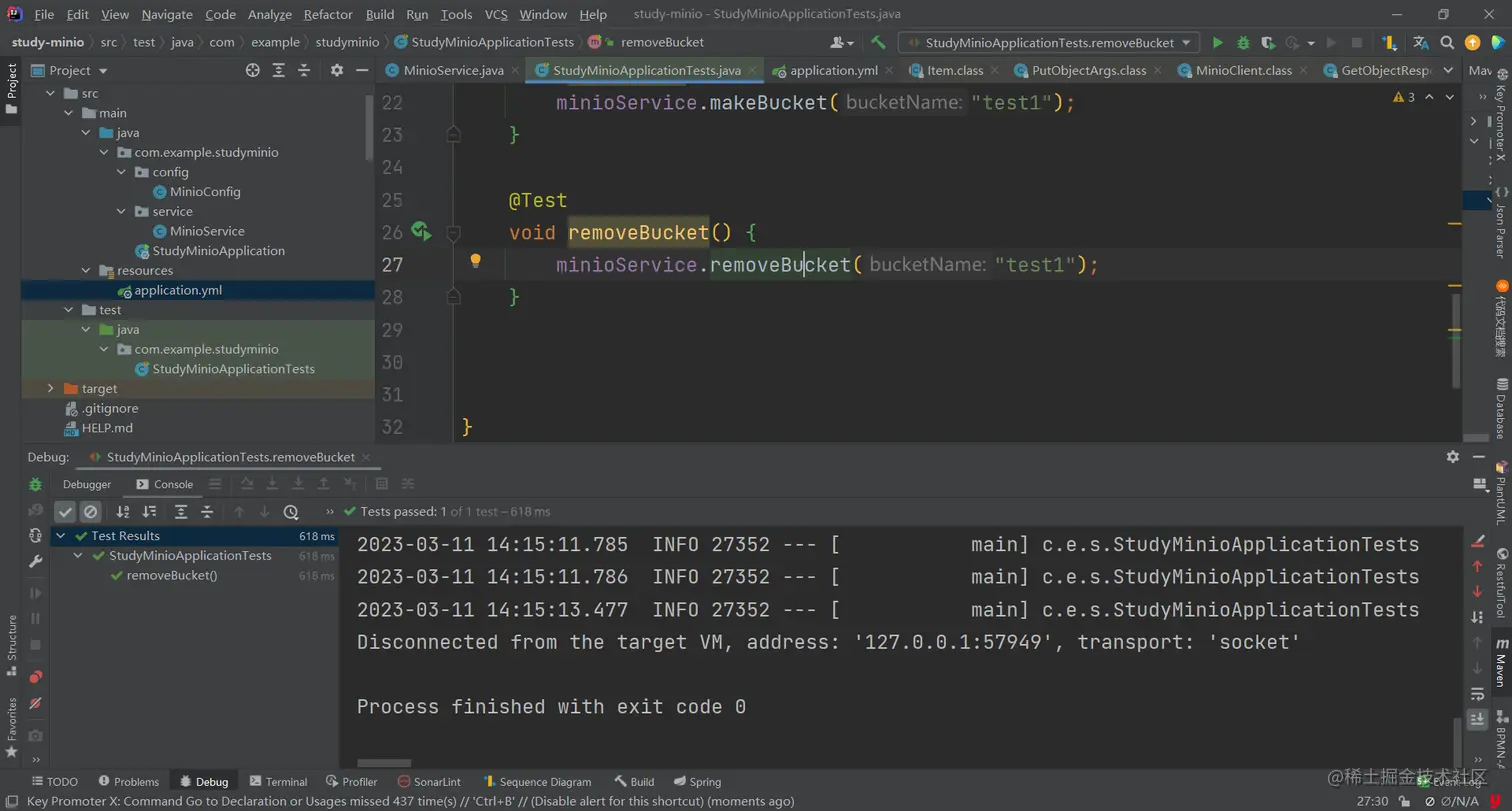Hide the Project panel with the minus icon
The image size is (1512, 811).
(362, 70)
